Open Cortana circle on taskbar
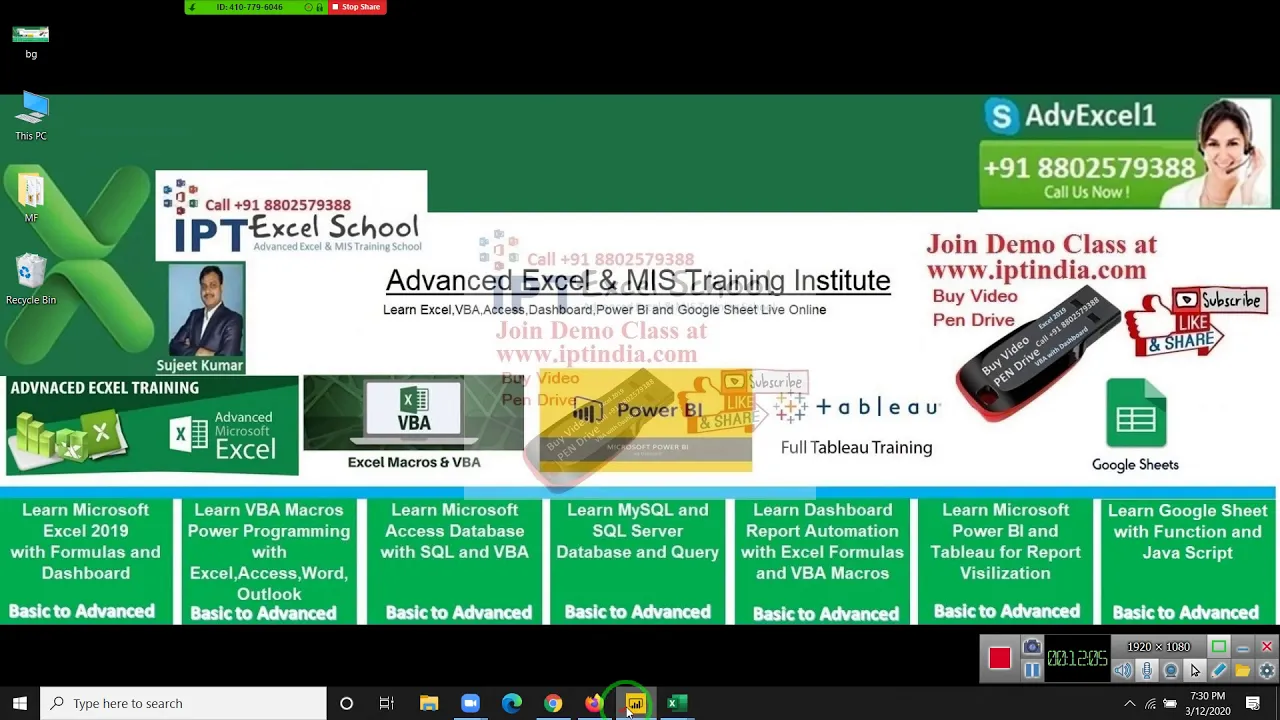The height and width of the screenshot is (720, 1280). (x=346, y=703)
